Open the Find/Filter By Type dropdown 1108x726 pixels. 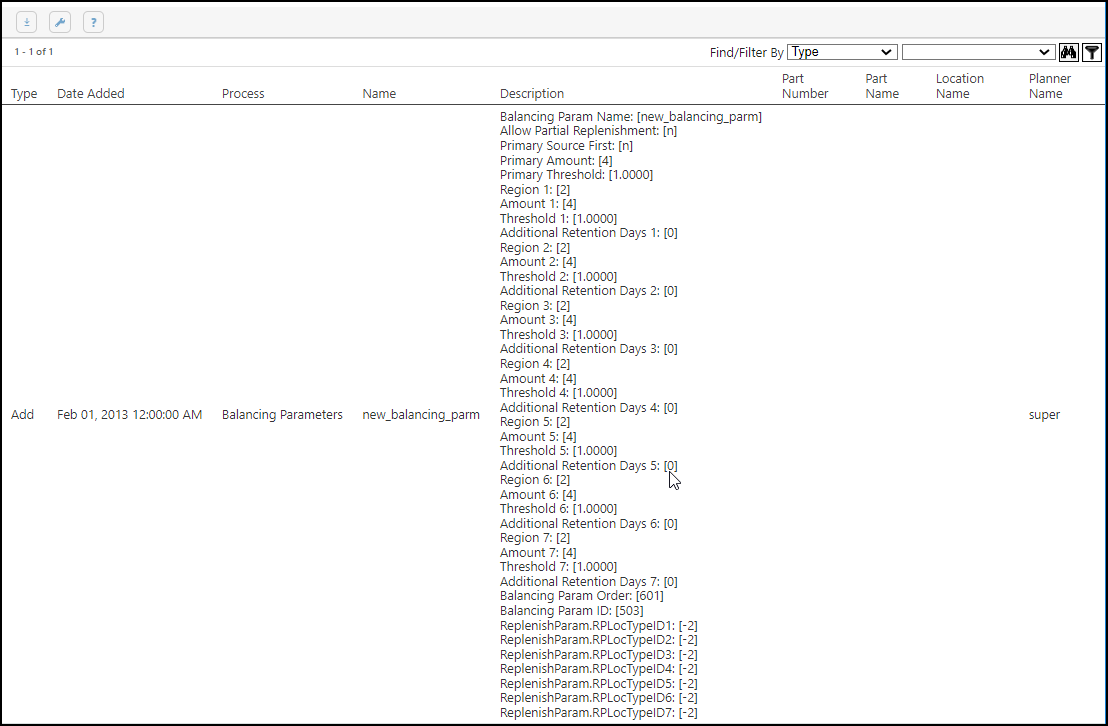point(842,52)
